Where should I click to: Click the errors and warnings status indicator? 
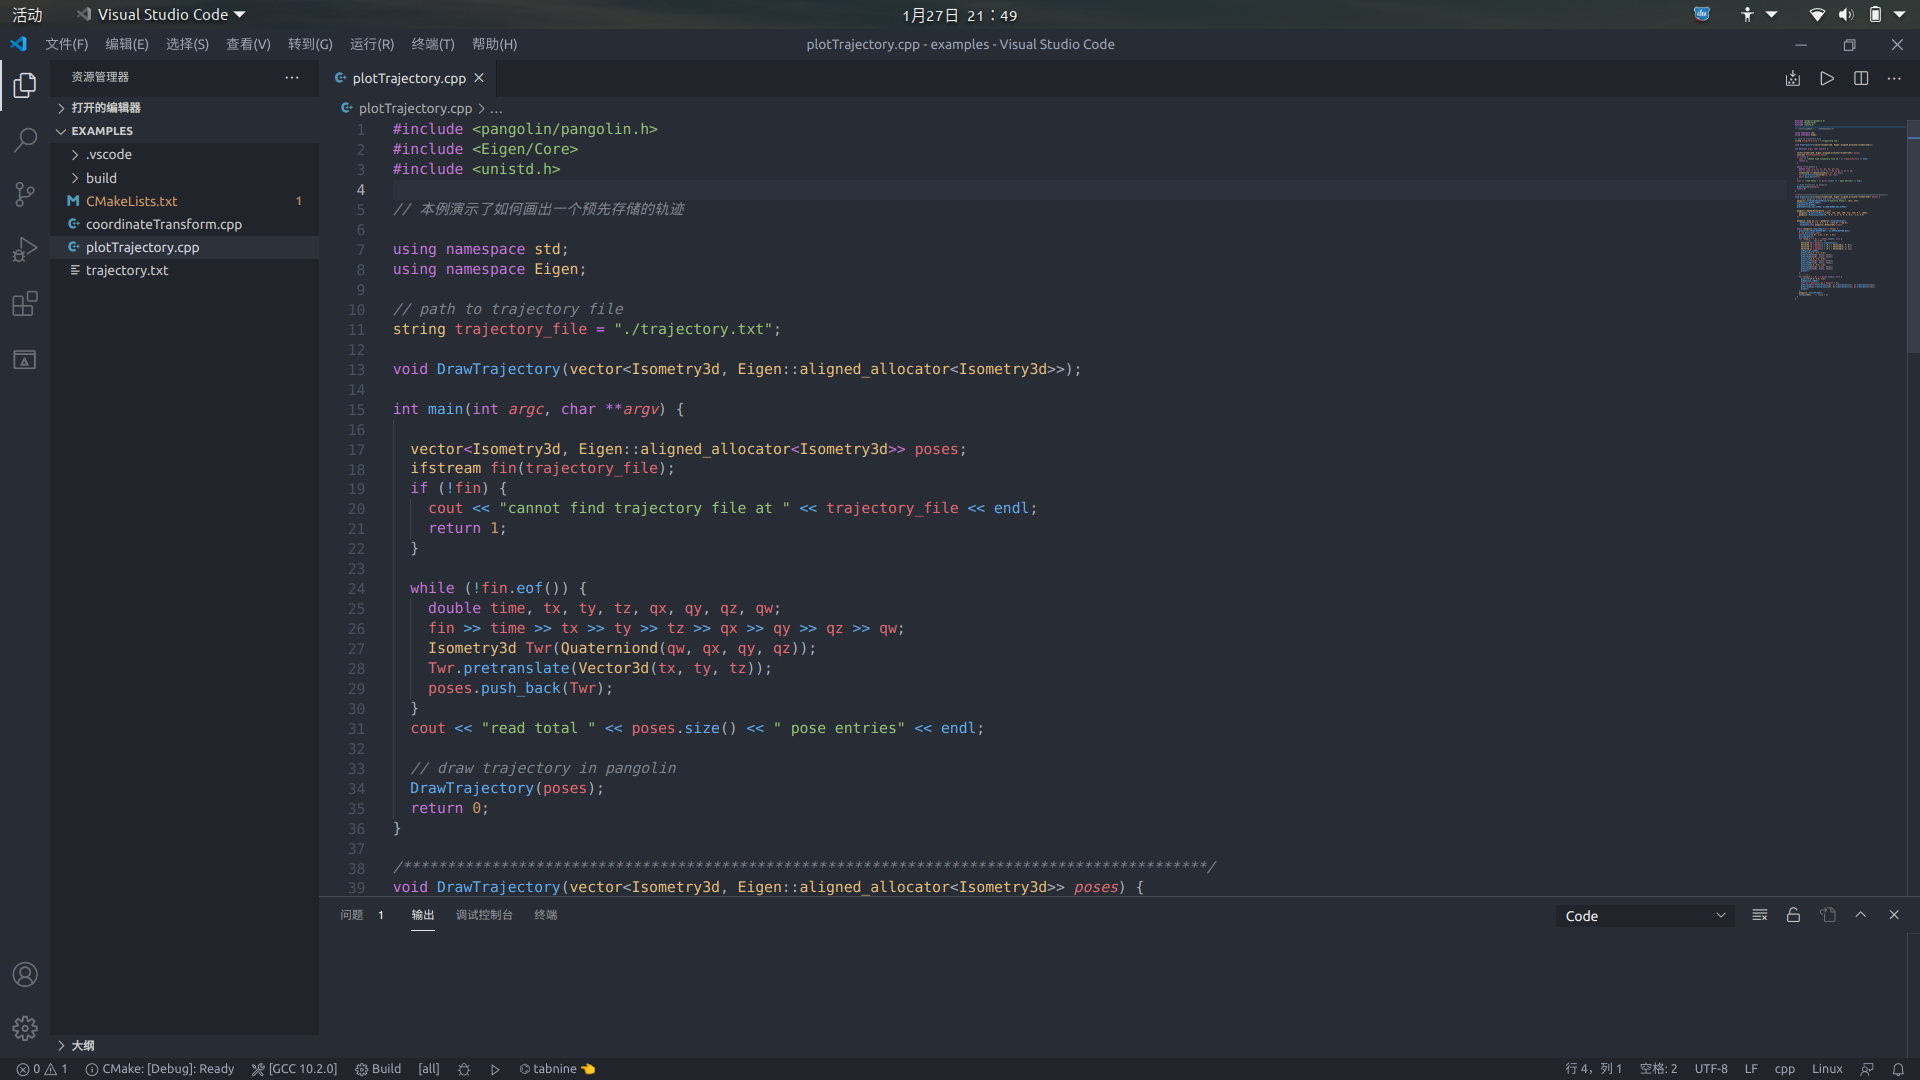pyautogui.click(x=42, y=1069)
